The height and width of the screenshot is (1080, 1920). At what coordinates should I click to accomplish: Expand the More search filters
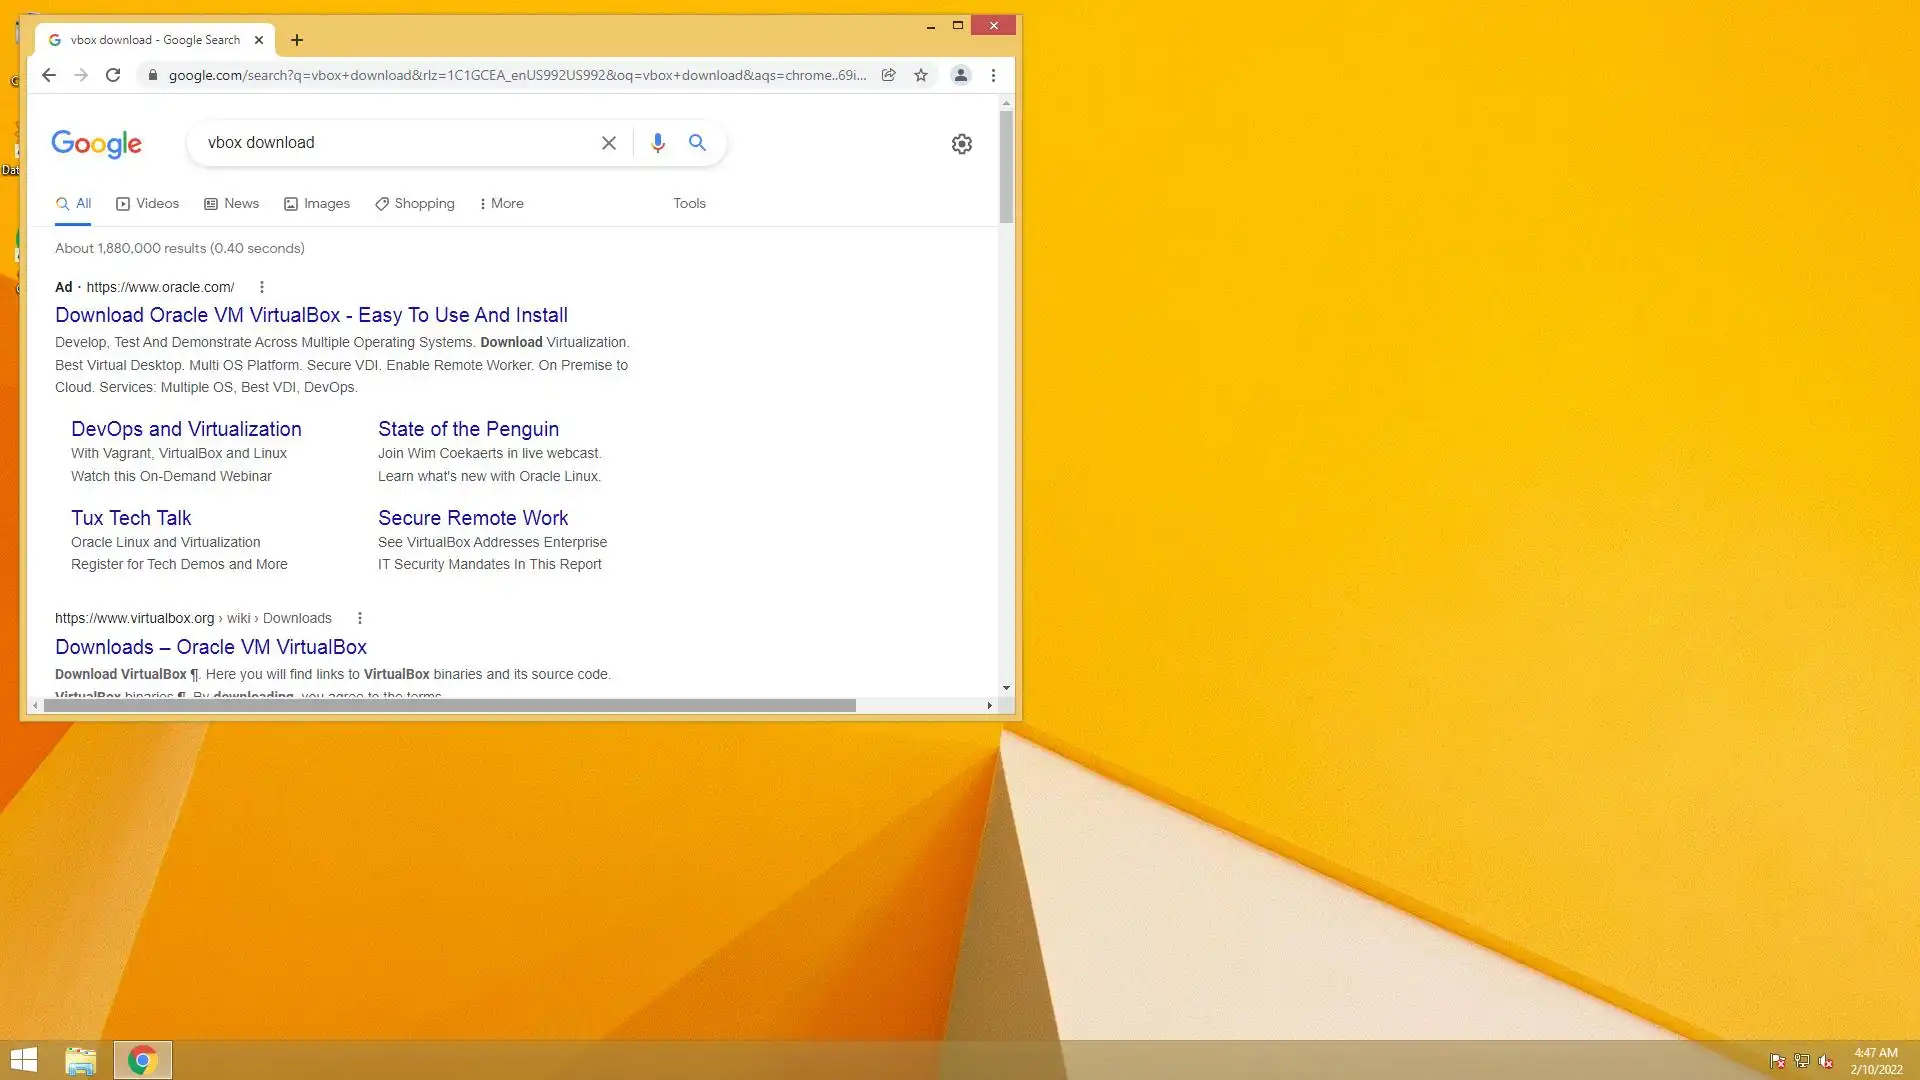501,203
